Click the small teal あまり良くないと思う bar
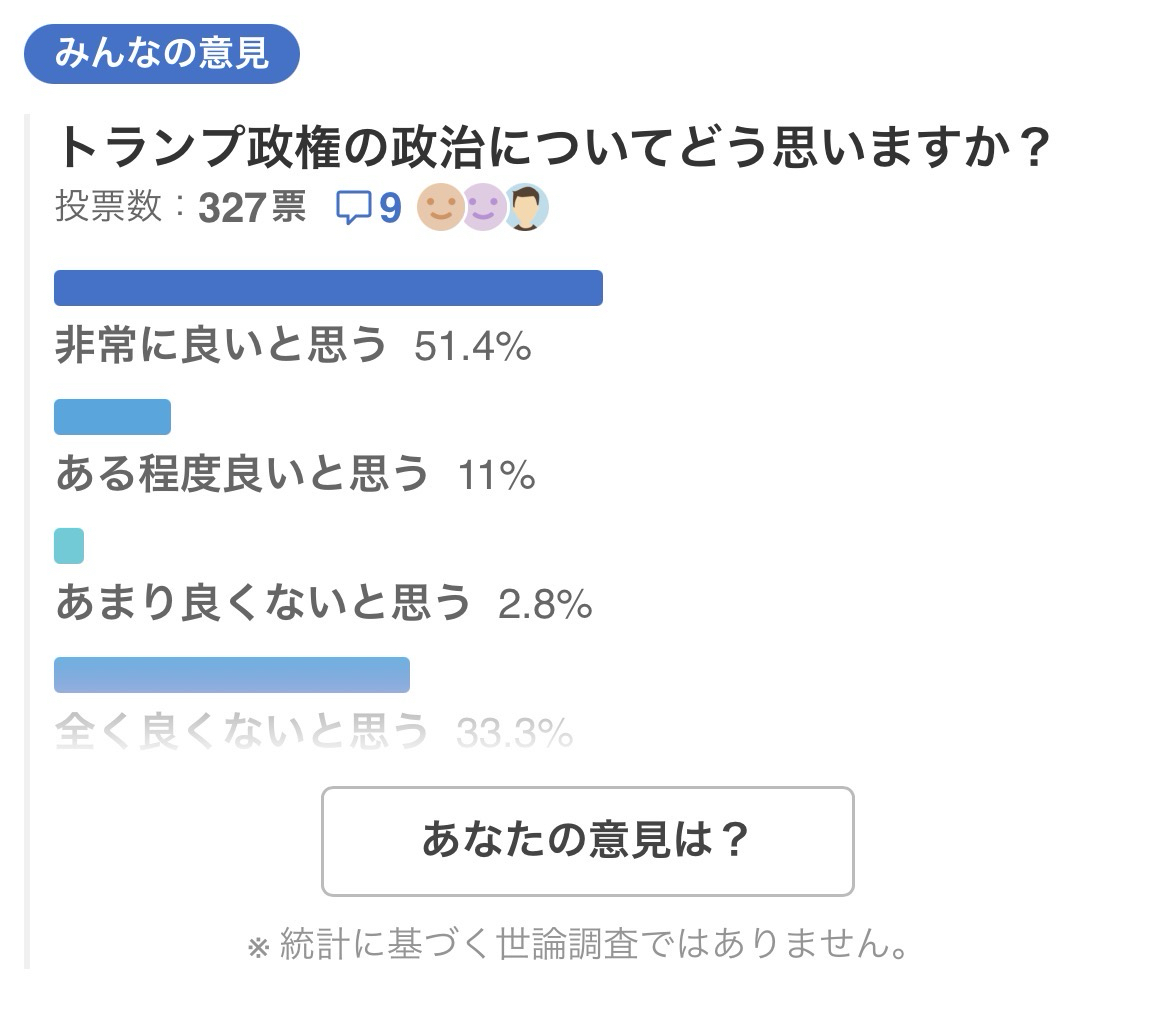Viewport: 1170px width, 1016px height. point(69,546)
